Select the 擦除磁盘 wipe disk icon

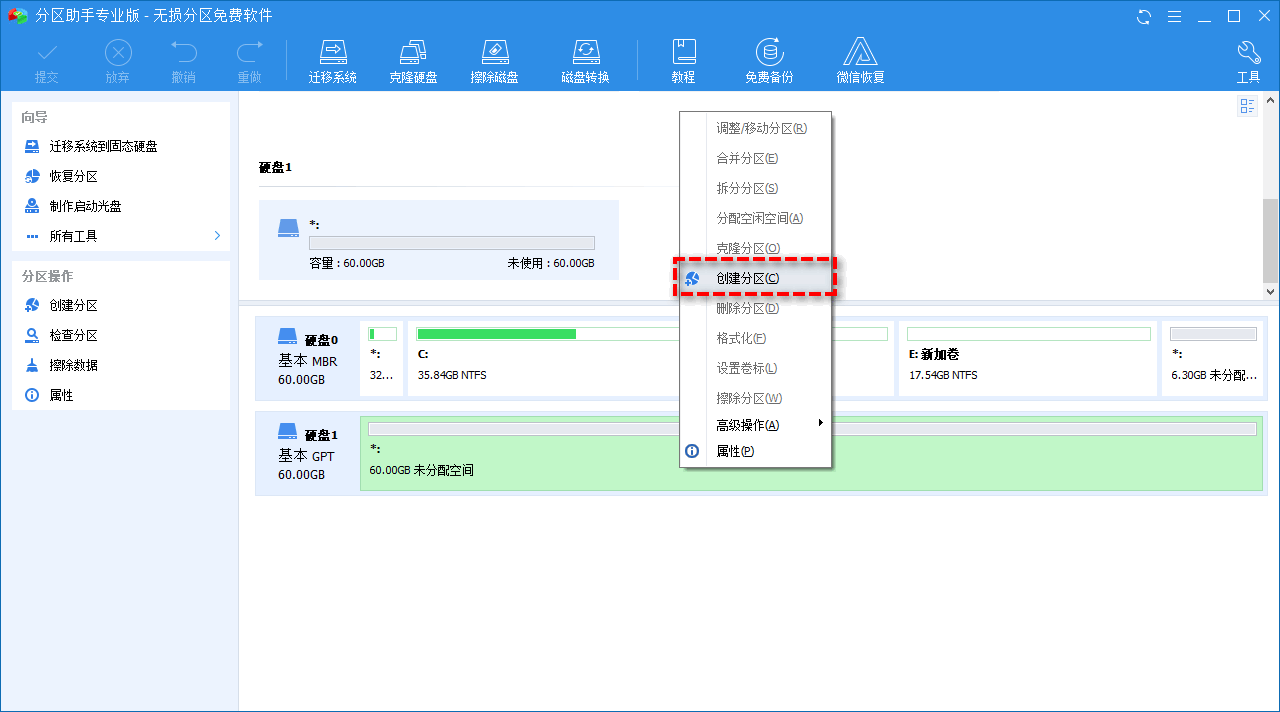pyautogui.click(x=494, y=53)
